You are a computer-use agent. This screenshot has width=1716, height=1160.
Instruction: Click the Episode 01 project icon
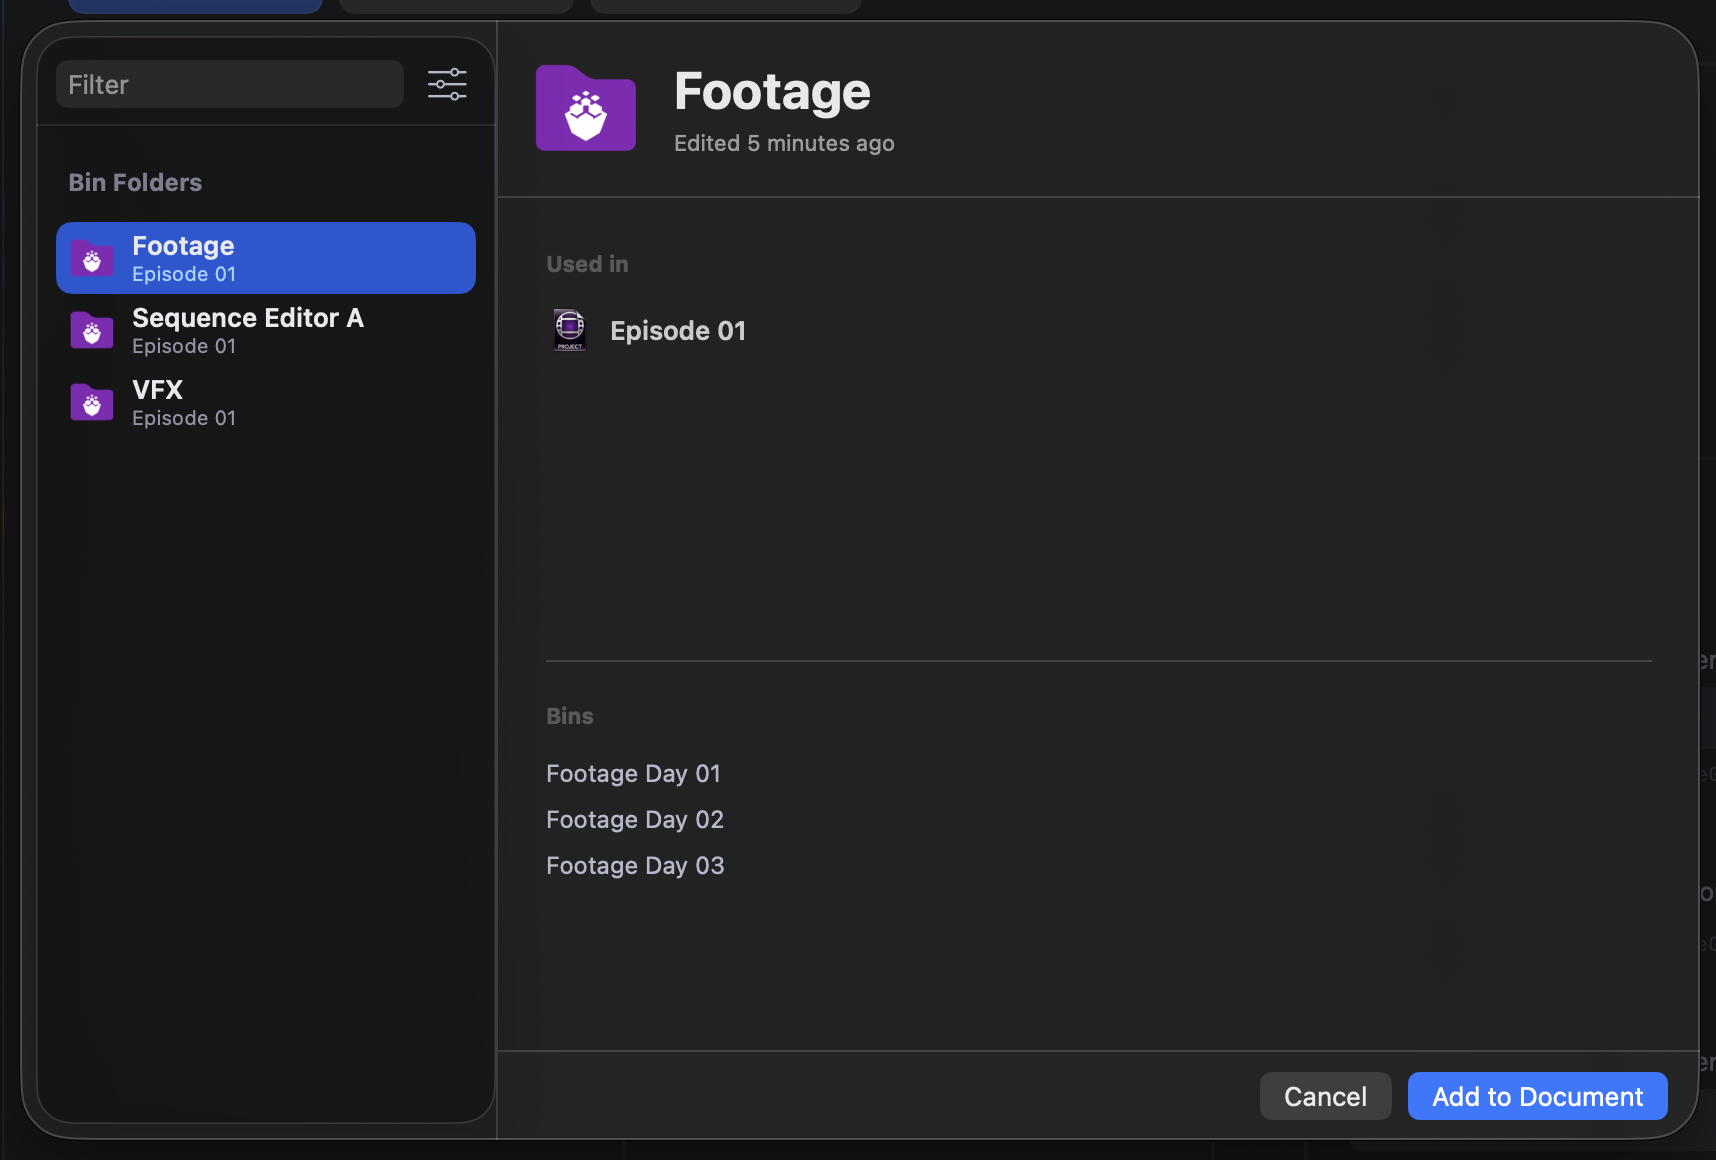[570, 330]
